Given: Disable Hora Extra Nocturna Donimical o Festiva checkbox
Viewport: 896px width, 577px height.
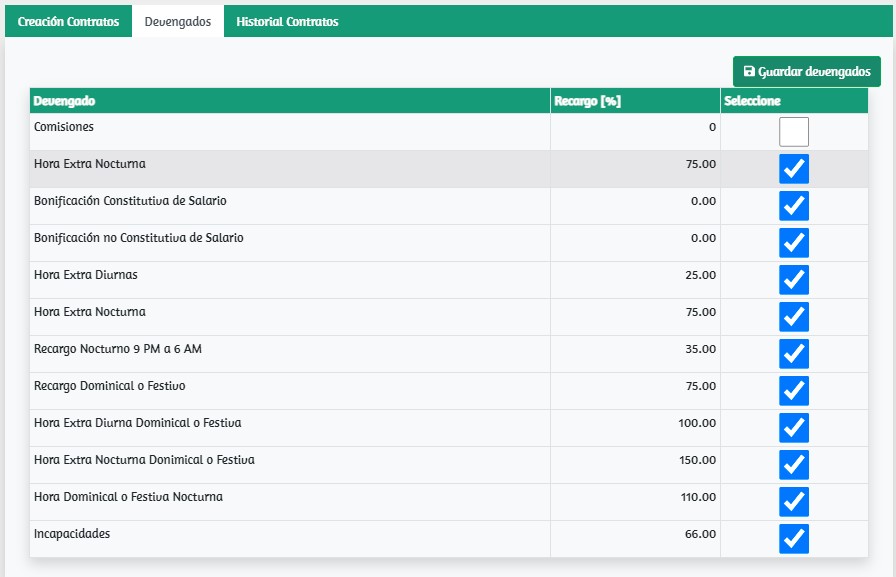Looking at the screenshot, I should [x=794, y=465].
